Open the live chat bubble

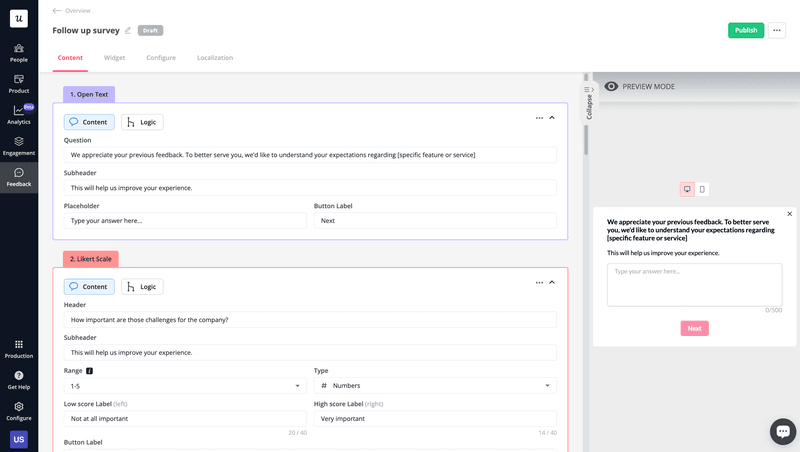[783, 432]
